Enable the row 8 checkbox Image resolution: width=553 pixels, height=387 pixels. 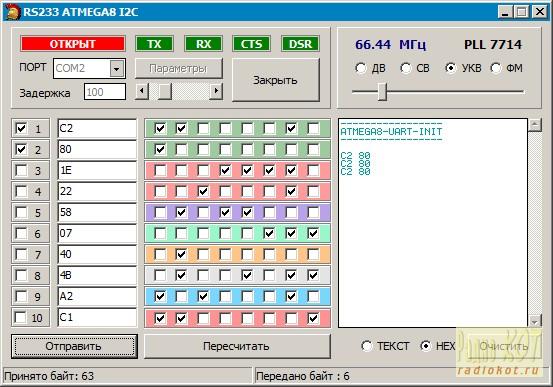point(21,275)
